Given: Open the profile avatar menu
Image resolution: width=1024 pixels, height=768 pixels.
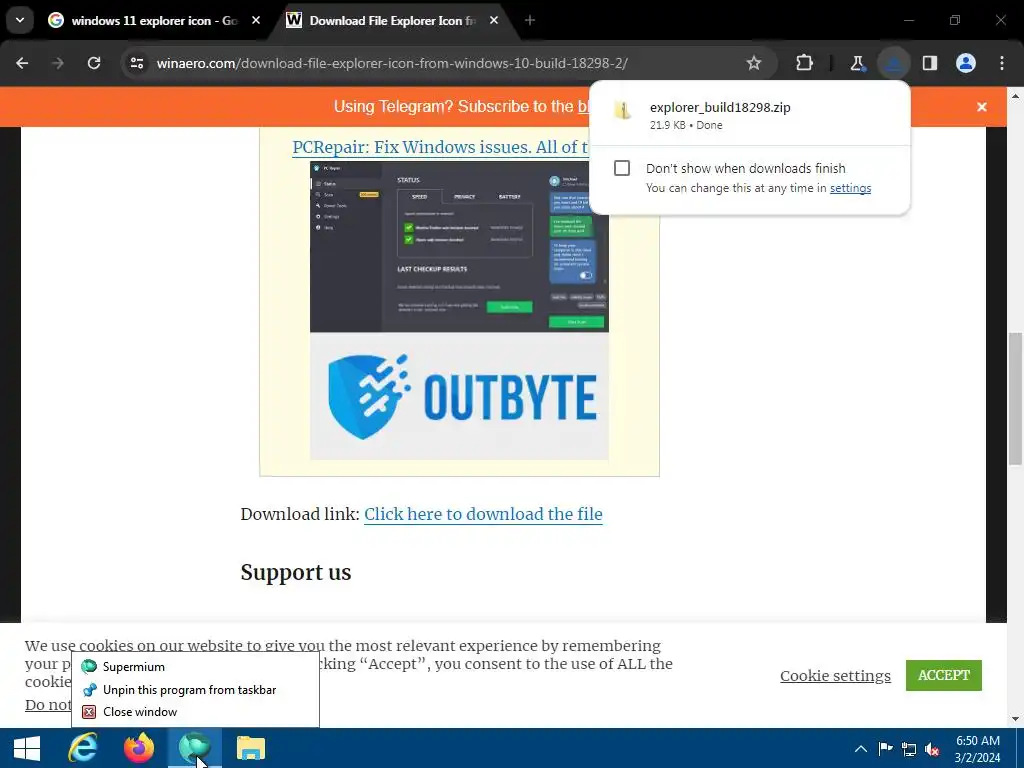Looking at the screenshot, I should (x=966, y=63).
